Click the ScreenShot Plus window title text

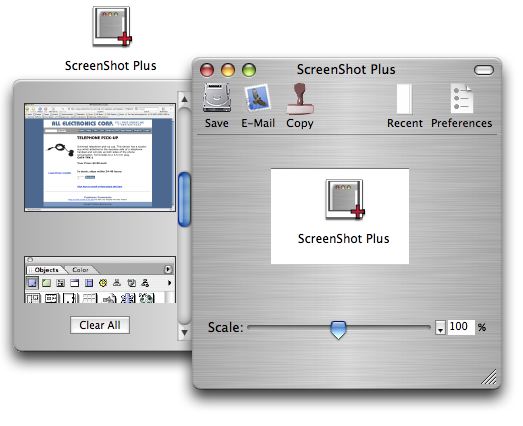[x=346, y=70]
